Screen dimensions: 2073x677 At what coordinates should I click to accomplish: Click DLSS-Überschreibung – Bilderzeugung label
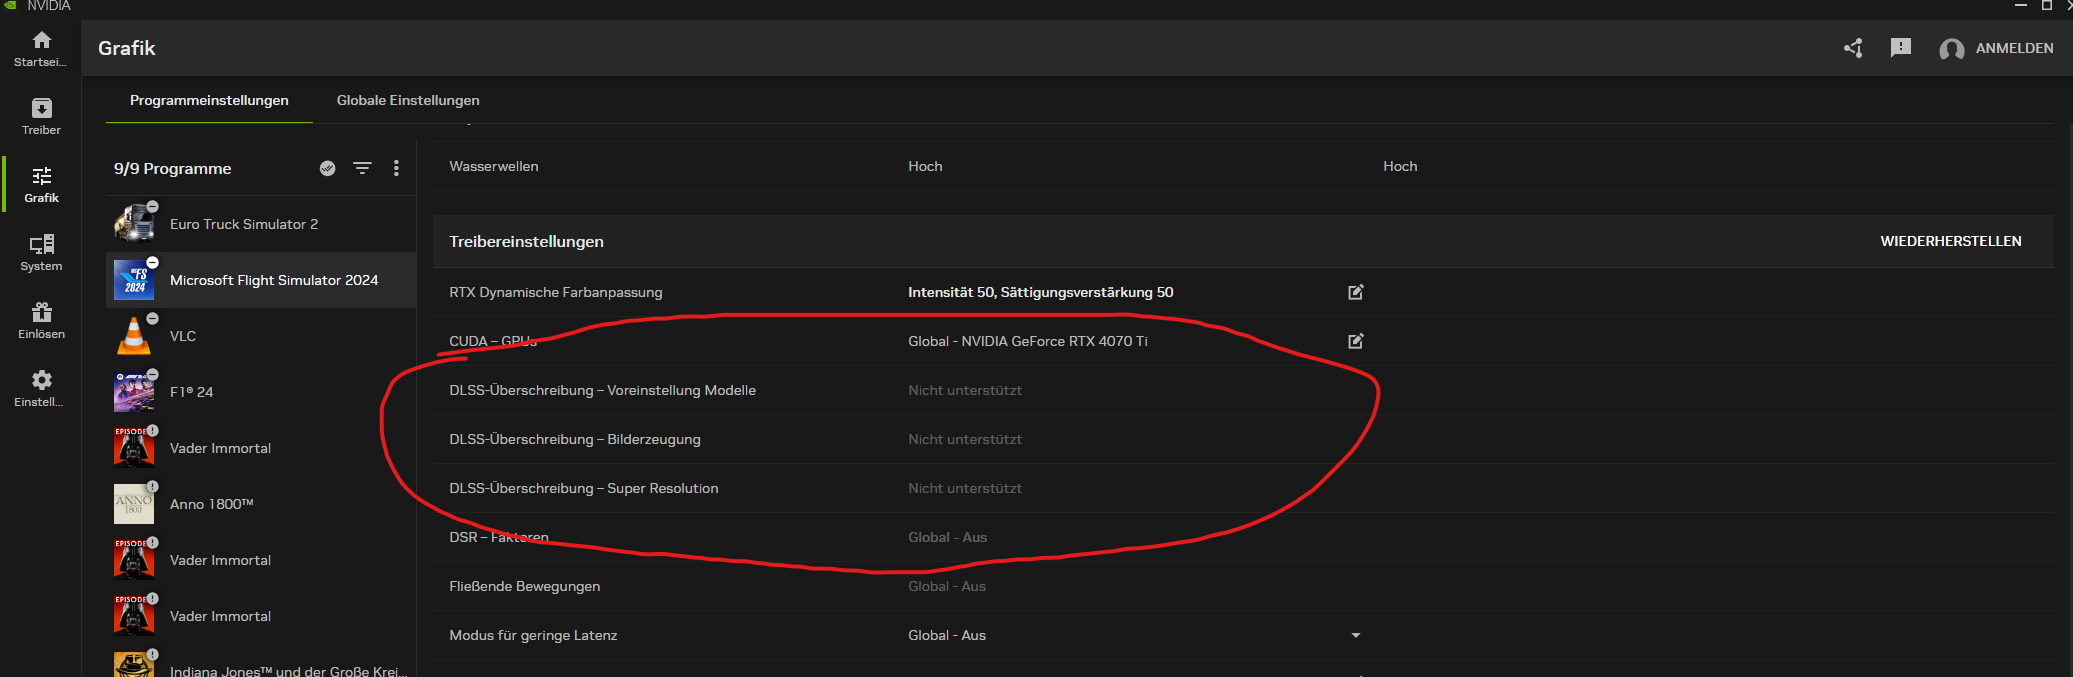click(575, 439)
